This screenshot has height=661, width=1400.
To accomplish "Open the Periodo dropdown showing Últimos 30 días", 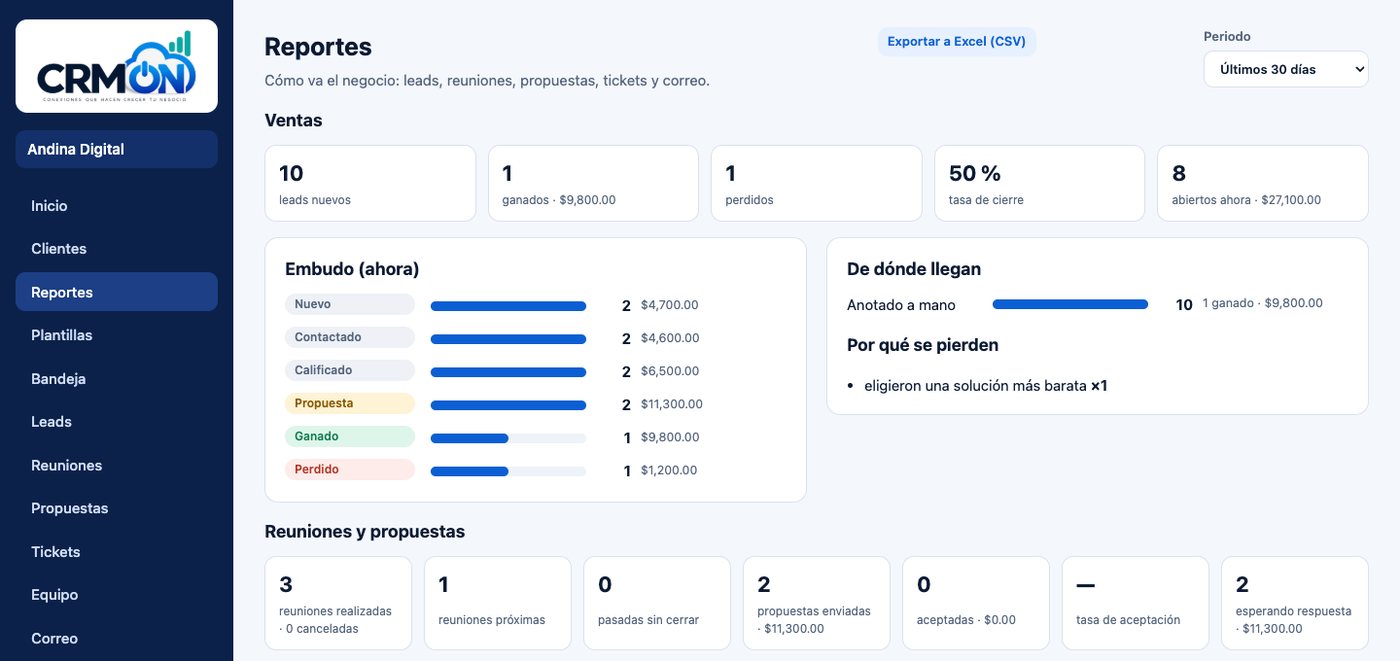I will click(1286, 69).
